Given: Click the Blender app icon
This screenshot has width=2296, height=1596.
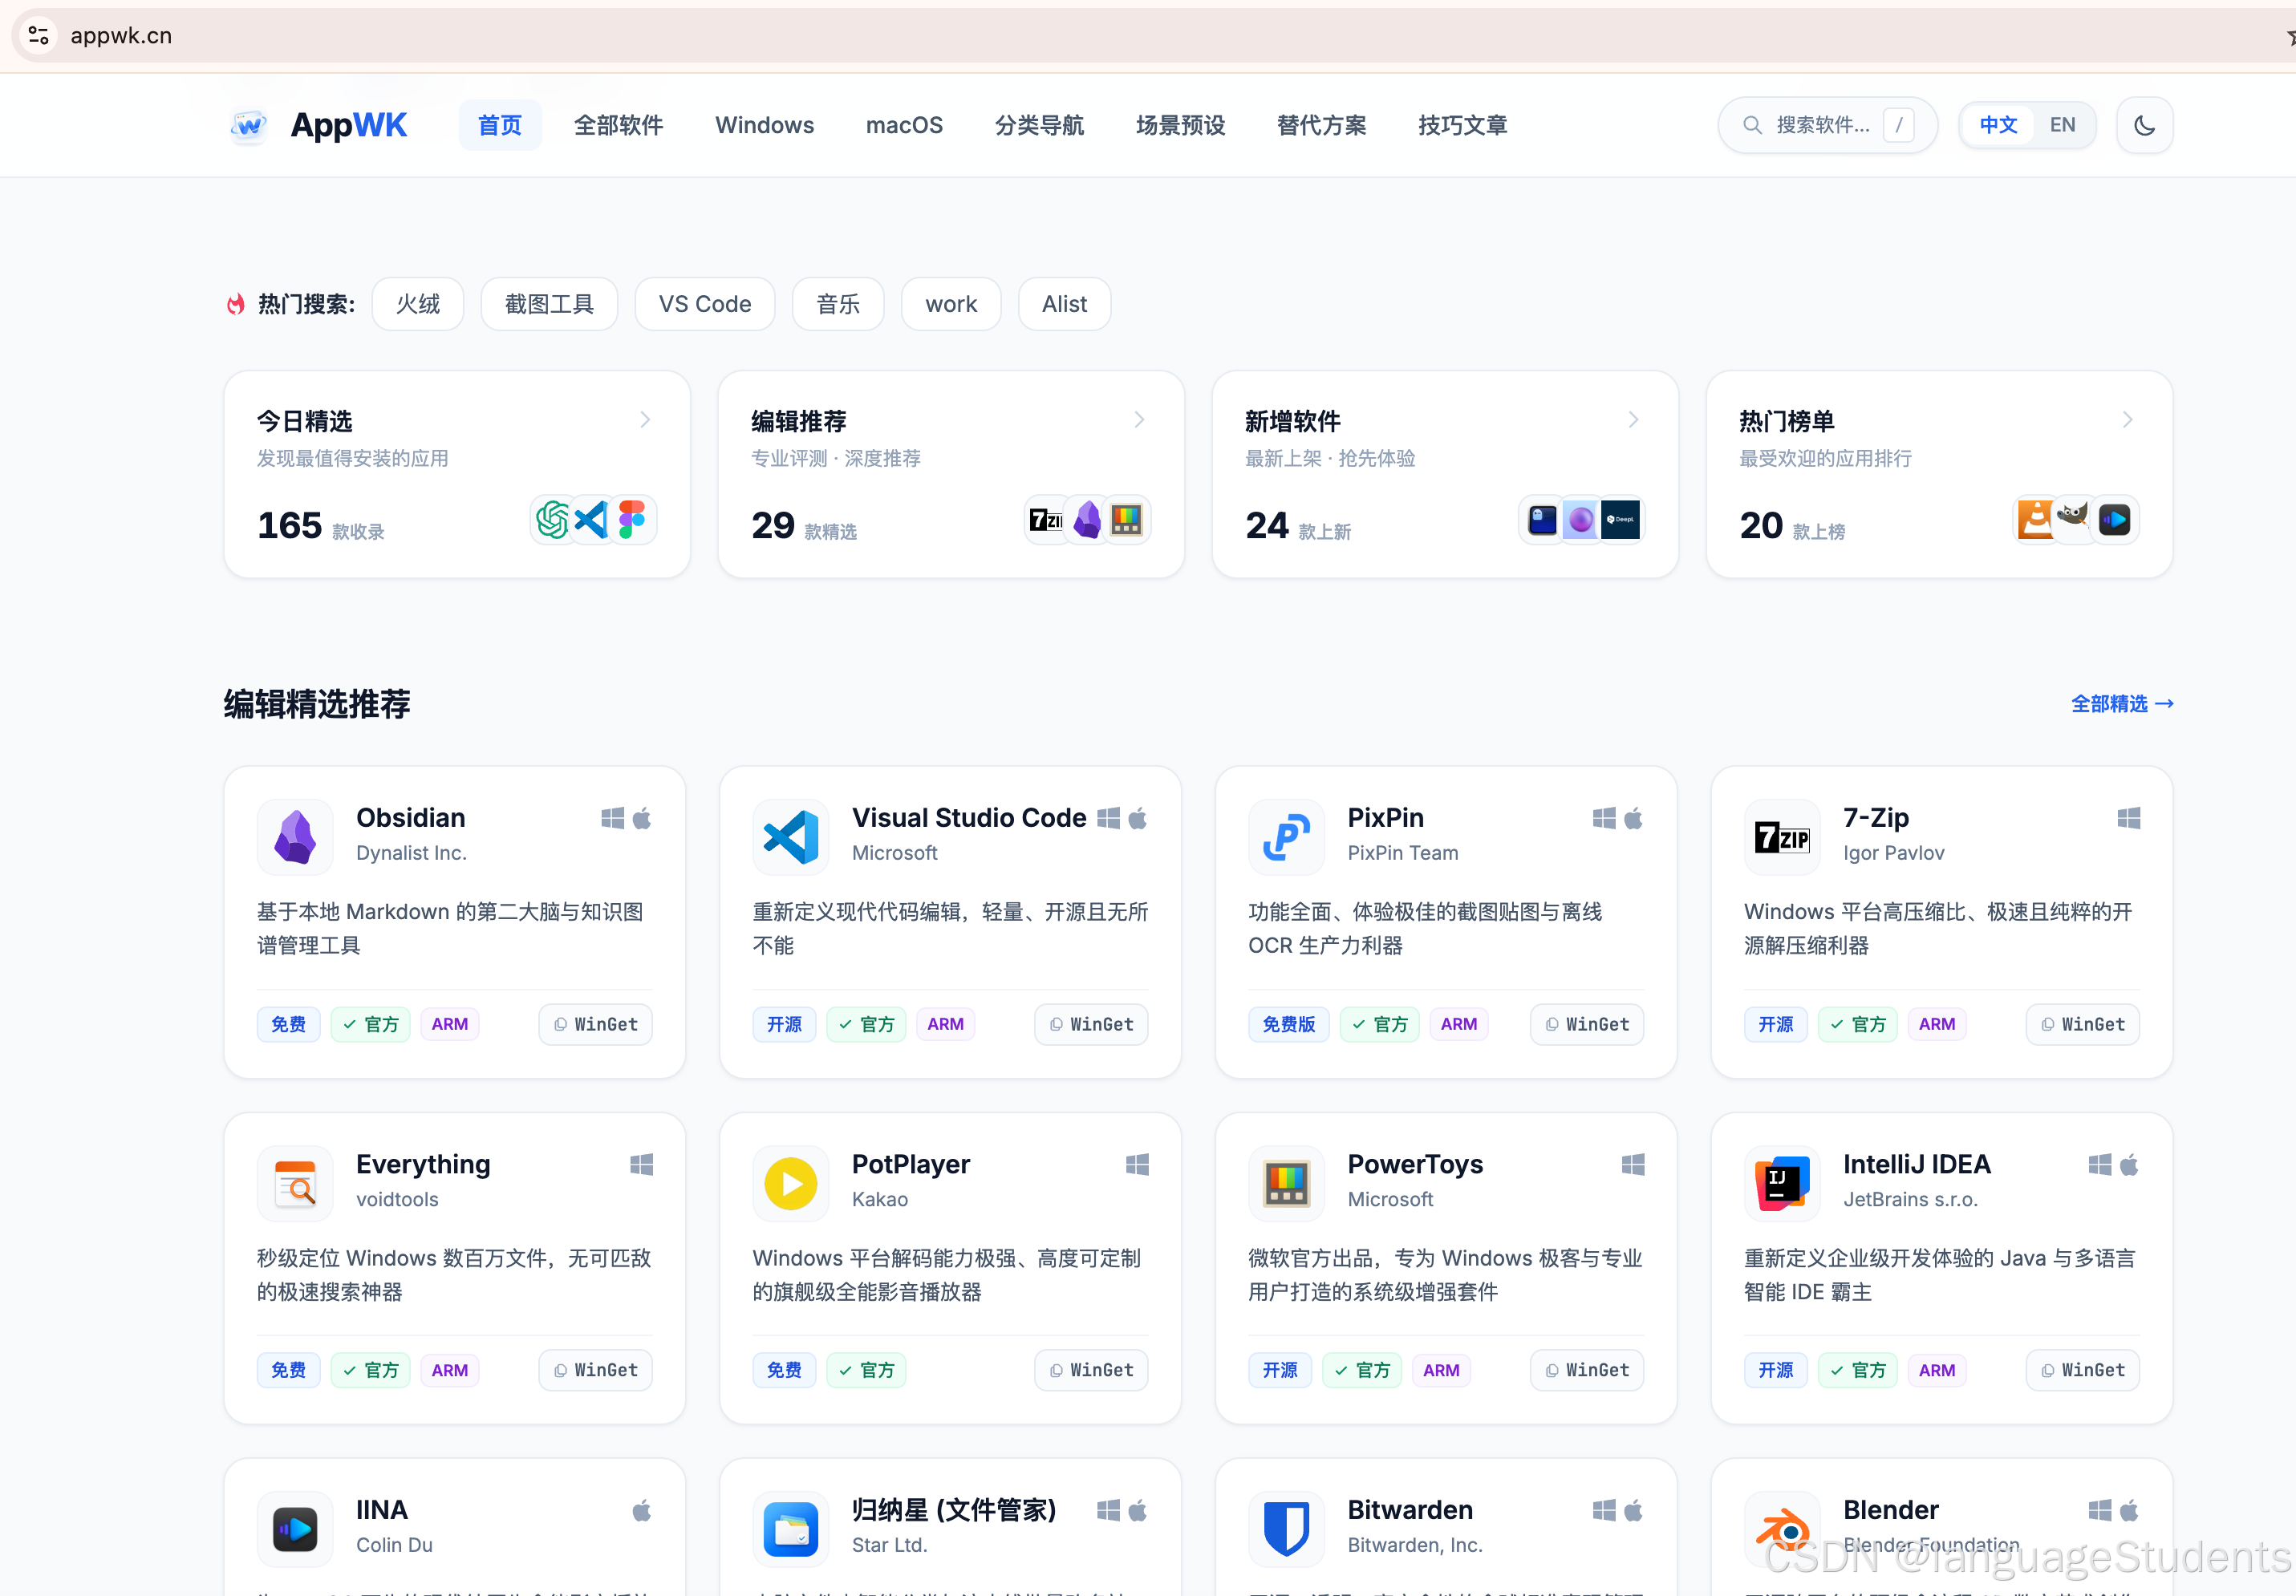Looking at the screenshot, I should 1782,1529.
